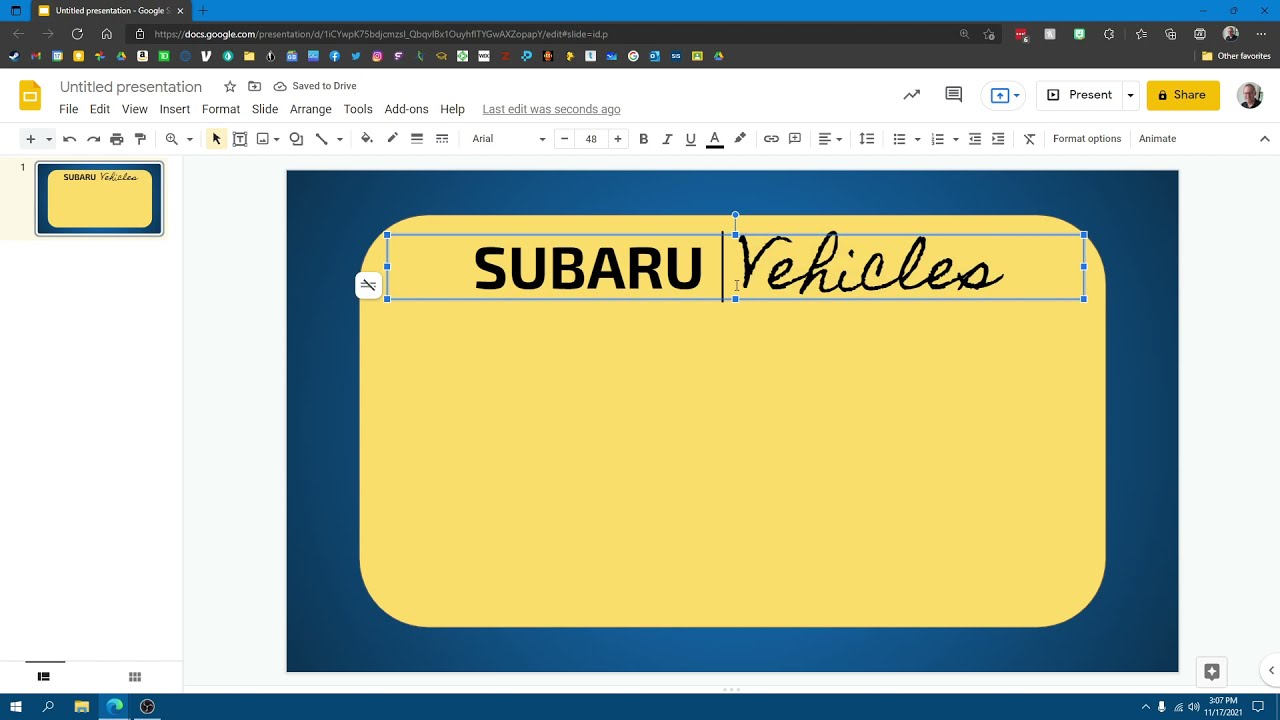Image resolution: width=1280 pixels, height=720 pixels.
Task: Increase font size with plus button
Action: tap(618, 139)
